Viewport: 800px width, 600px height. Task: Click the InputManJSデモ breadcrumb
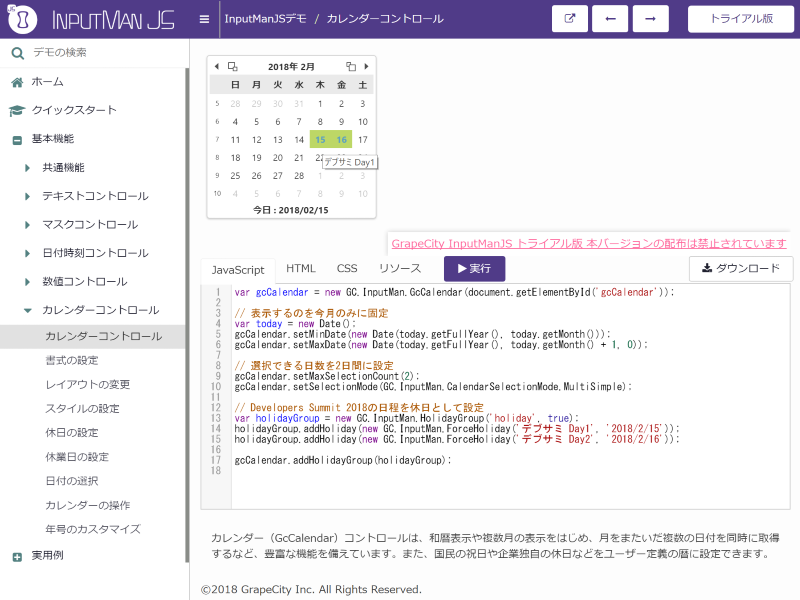pos(265,19)
